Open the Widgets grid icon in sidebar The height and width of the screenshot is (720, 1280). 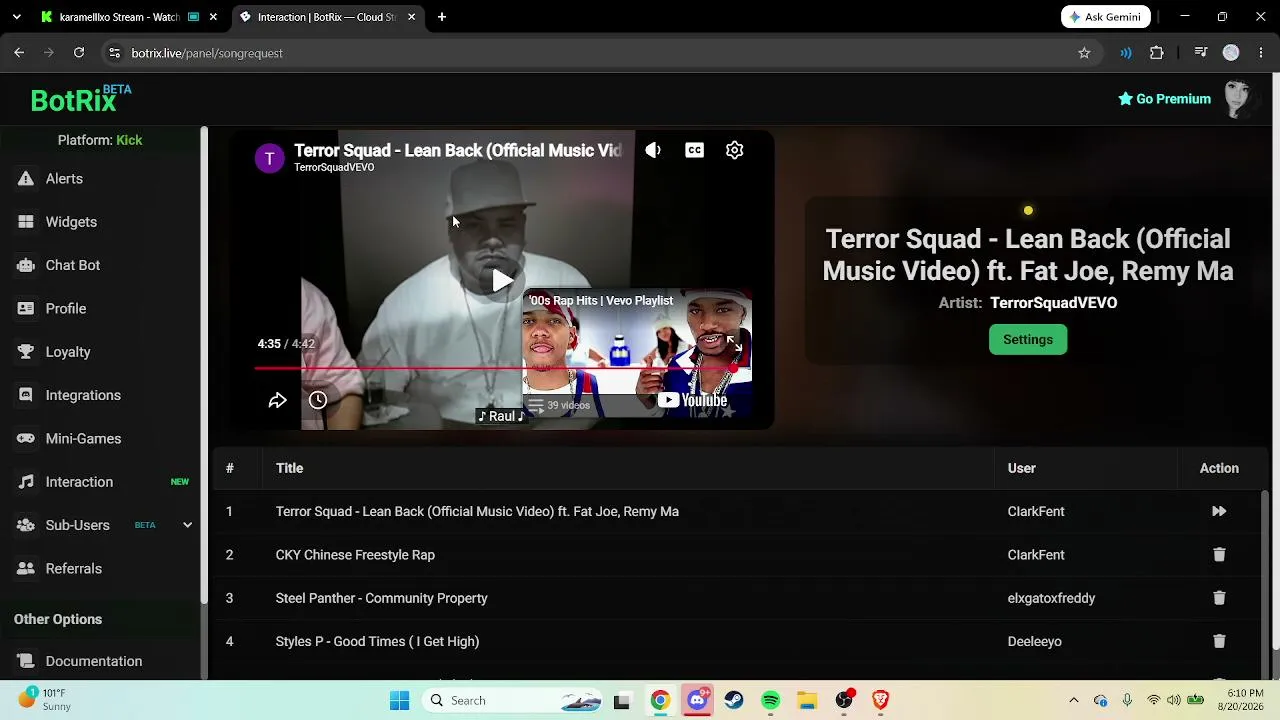tap(26, 222)
